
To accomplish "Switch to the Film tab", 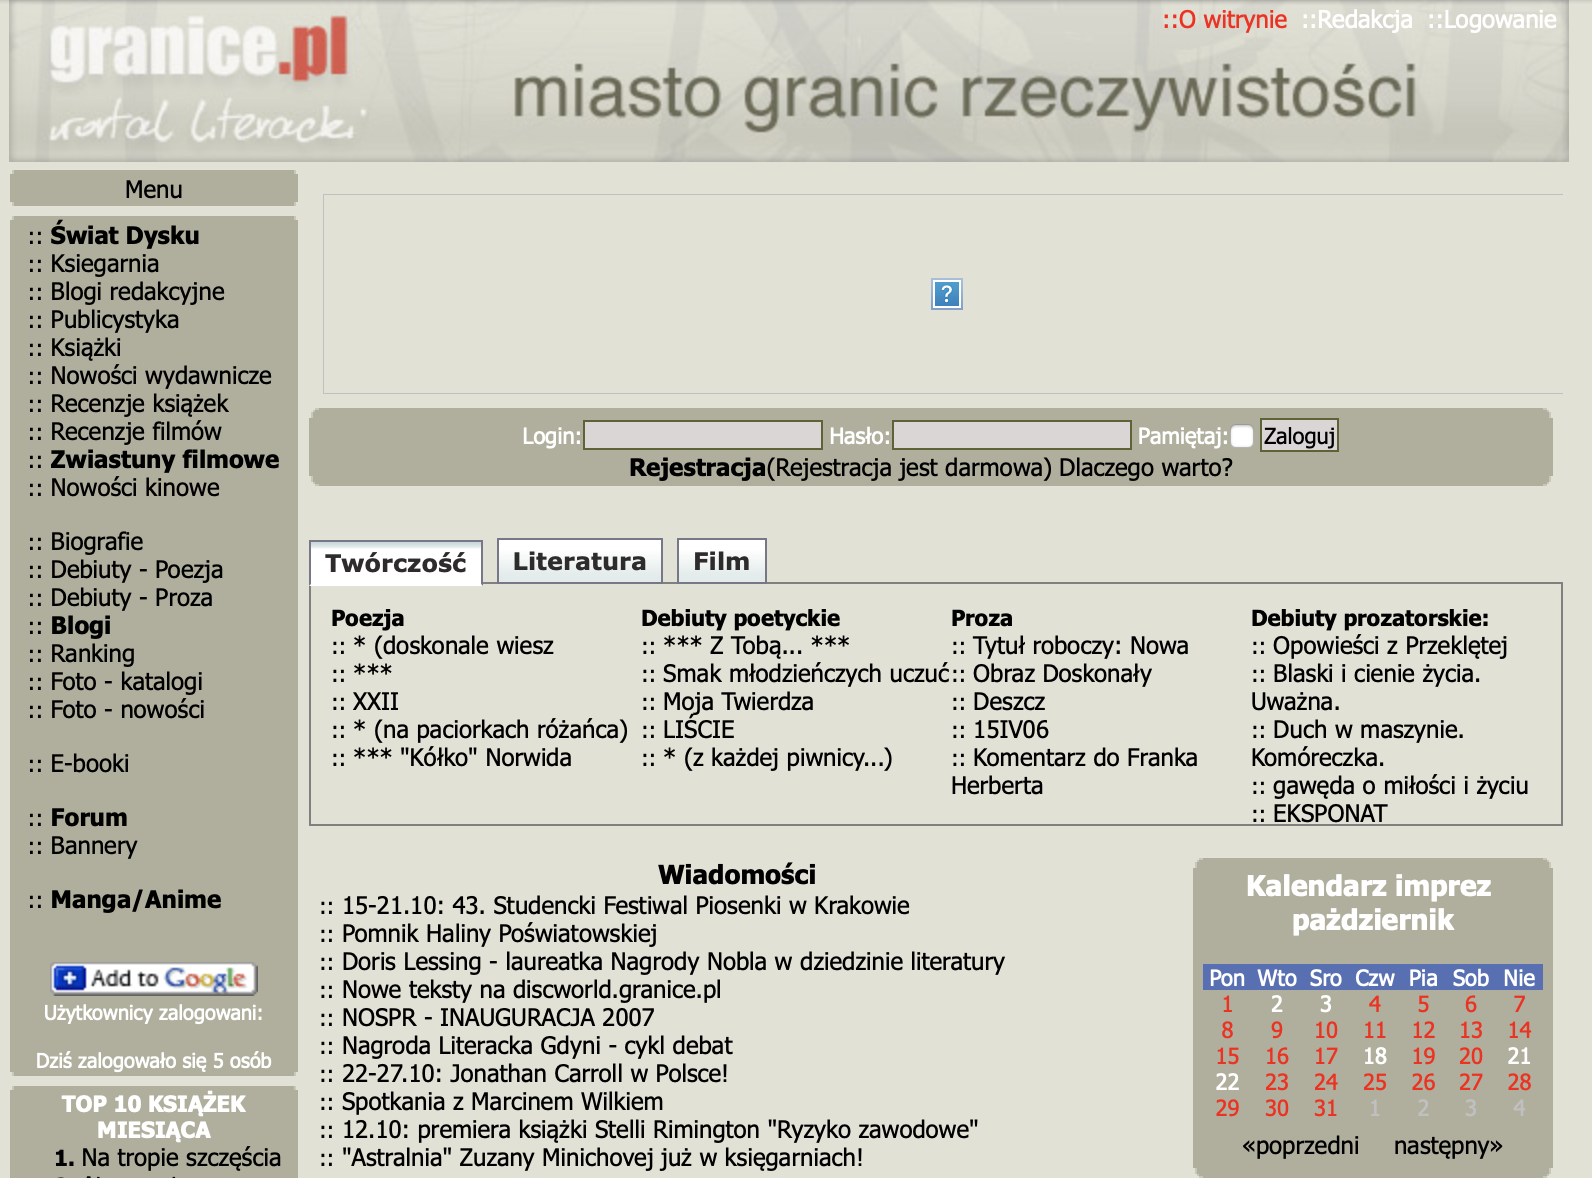I will pyautogui.click(x=721, y=561).
